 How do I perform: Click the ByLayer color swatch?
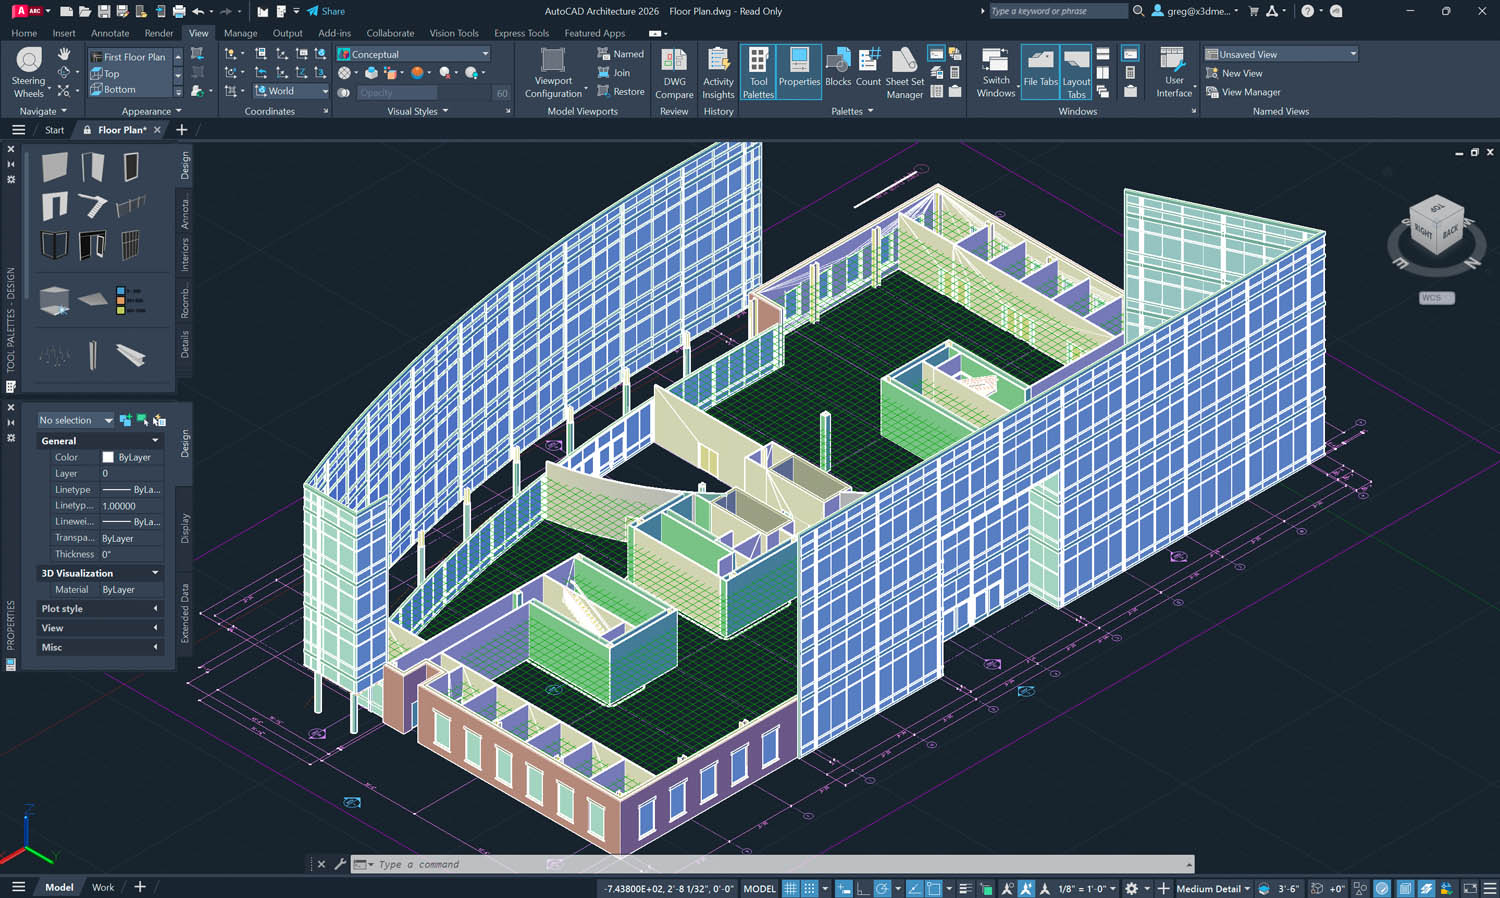pos(108,457)
